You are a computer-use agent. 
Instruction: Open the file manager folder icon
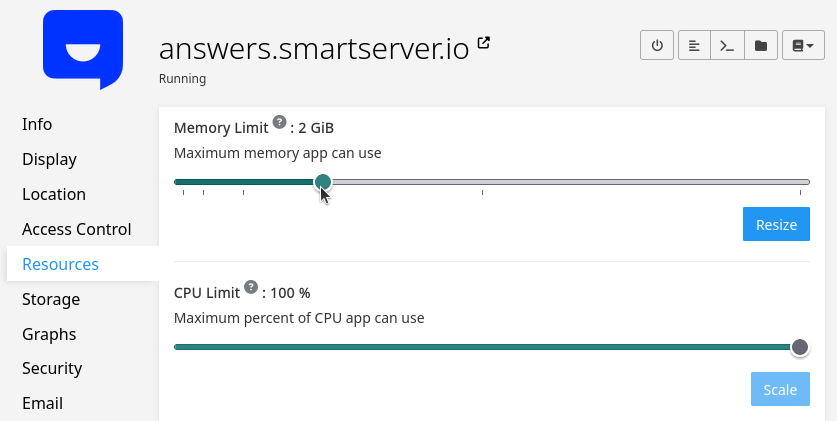pos(761,46)
